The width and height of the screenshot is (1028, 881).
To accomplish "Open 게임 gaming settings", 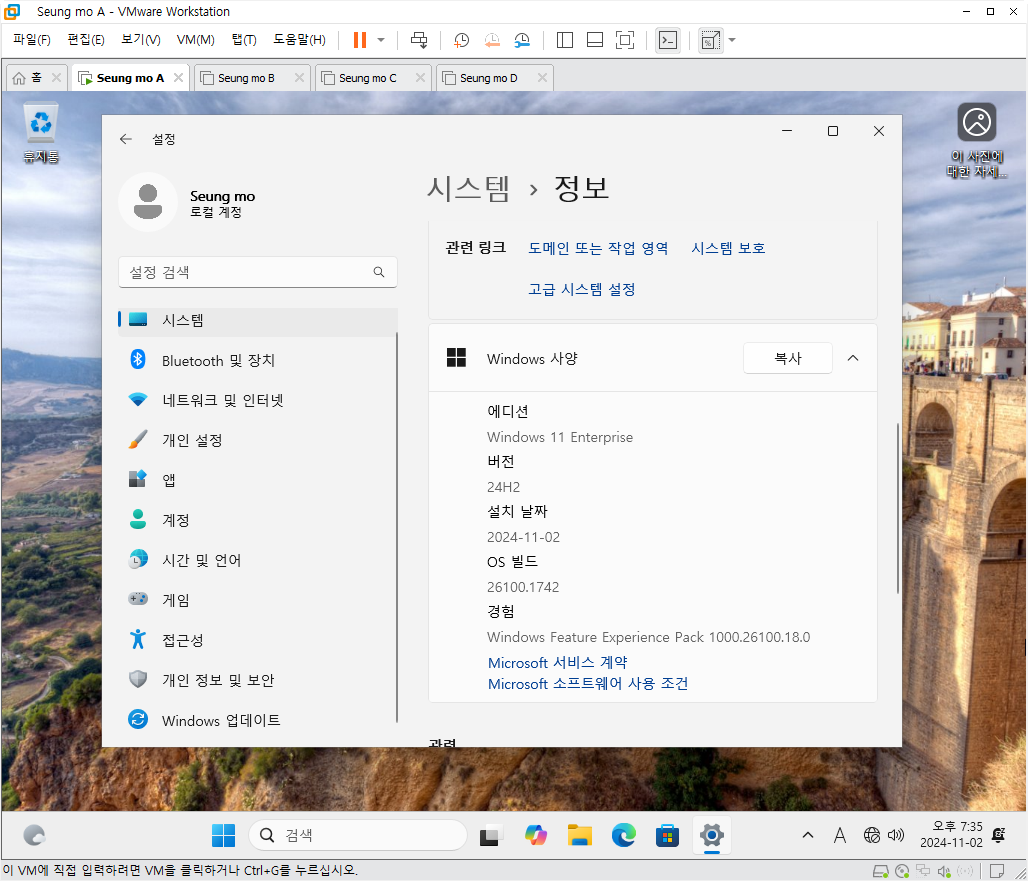I will [x=258, y=600].
